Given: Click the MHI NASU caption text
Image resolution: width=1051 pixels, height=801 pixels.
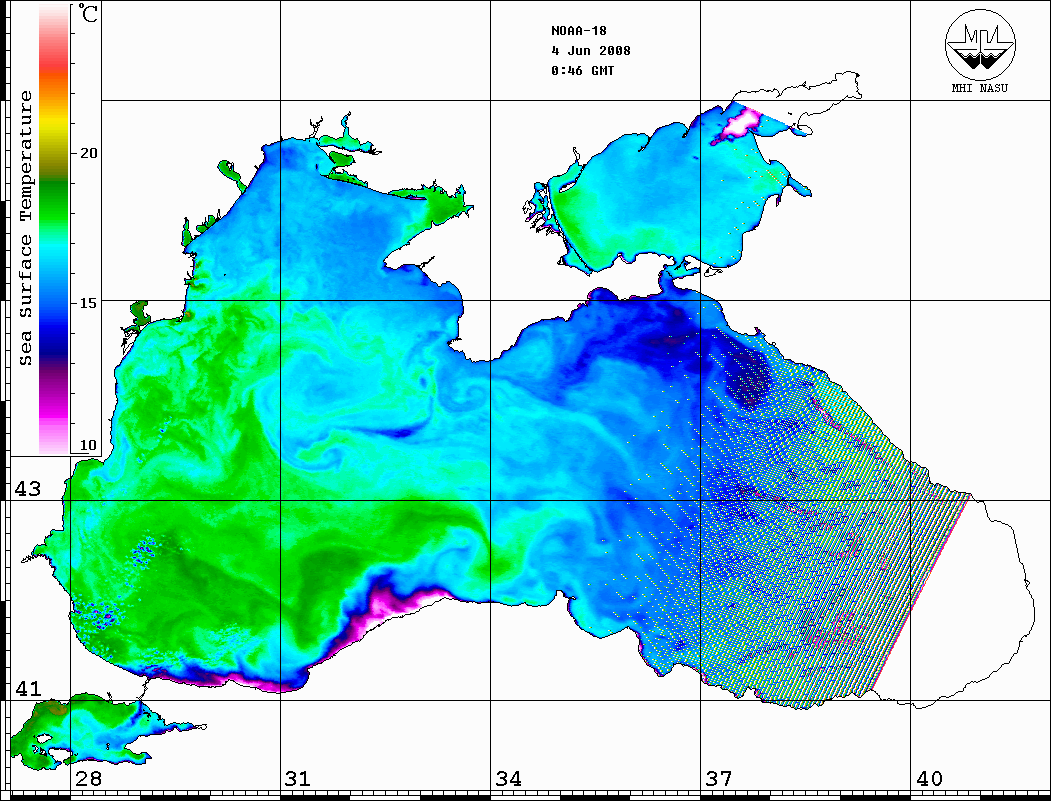Looking at the screenshot, I should coord(979,88).
